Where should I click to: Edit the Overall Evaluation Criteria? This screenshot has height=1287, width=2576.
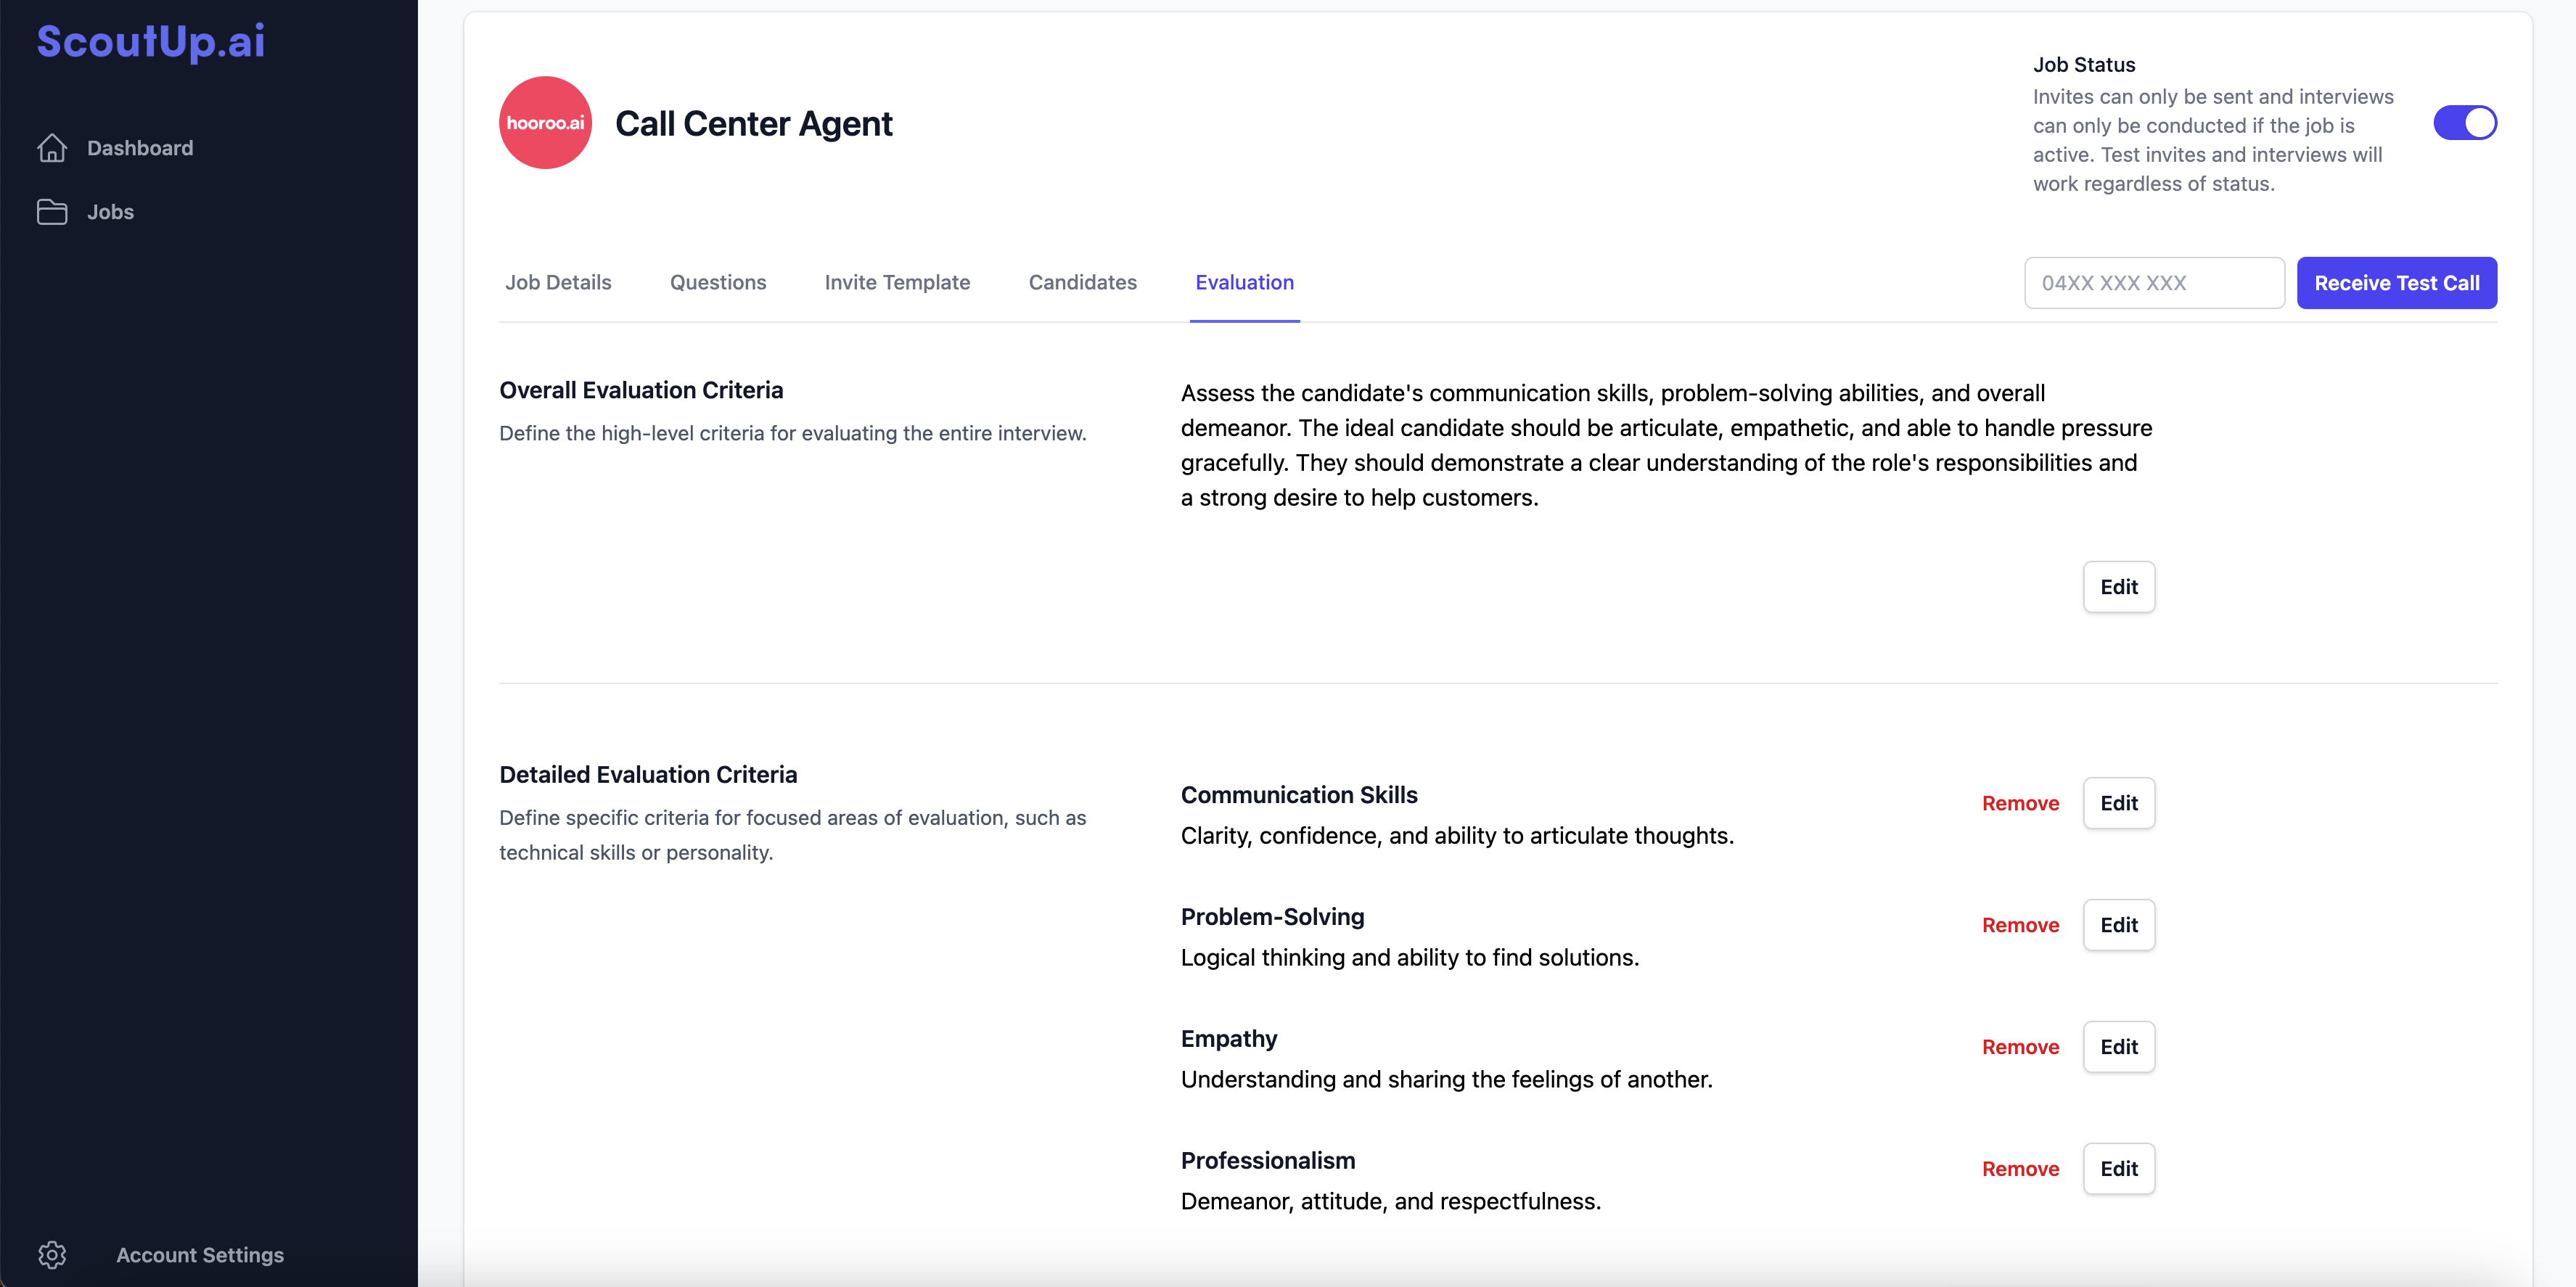click(2118, 587)
